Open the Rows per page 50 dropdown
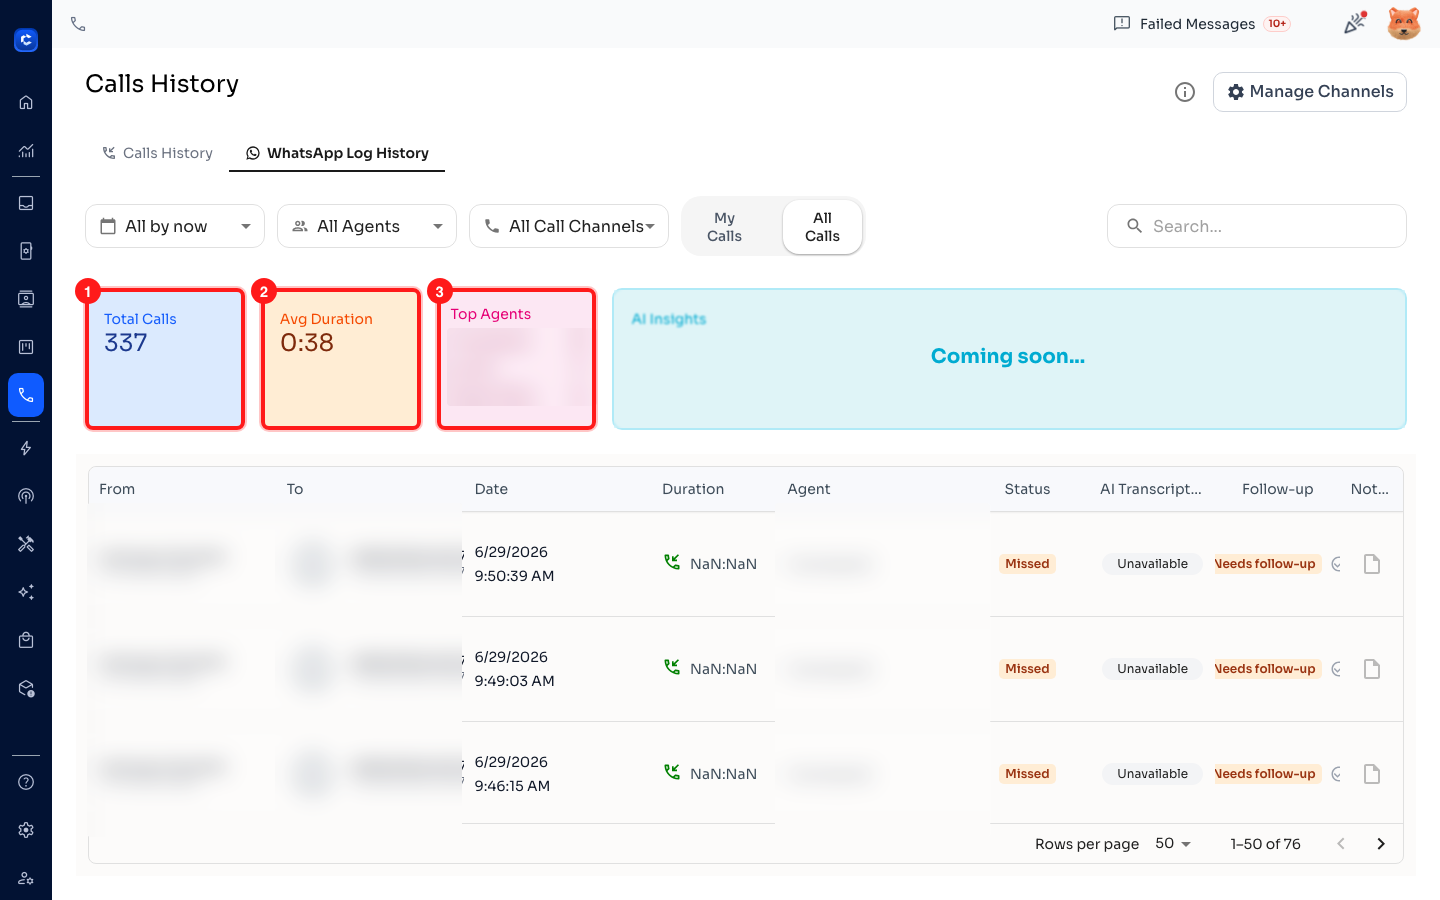Screen dimensions: 1440x900 coord(1173,844)
